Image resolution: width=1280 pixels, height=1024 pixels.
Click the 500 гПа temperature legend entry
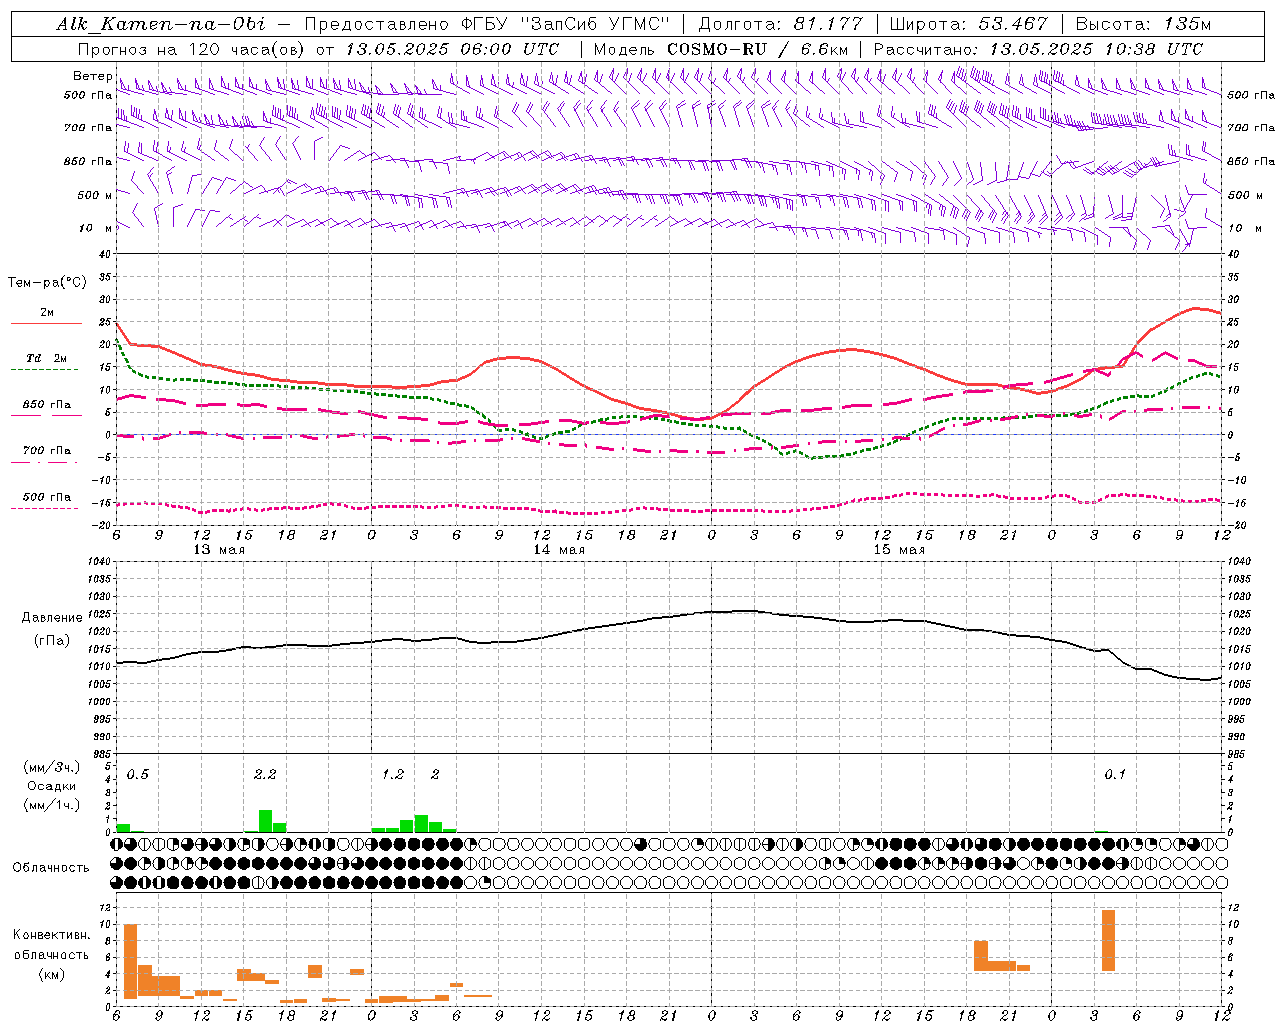[46, 501]
